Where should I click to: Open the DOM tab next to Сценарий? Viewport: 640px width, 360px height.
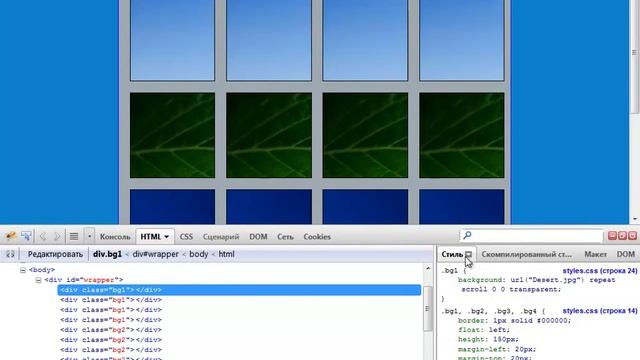pyautogui.click(x=258, y=237)
